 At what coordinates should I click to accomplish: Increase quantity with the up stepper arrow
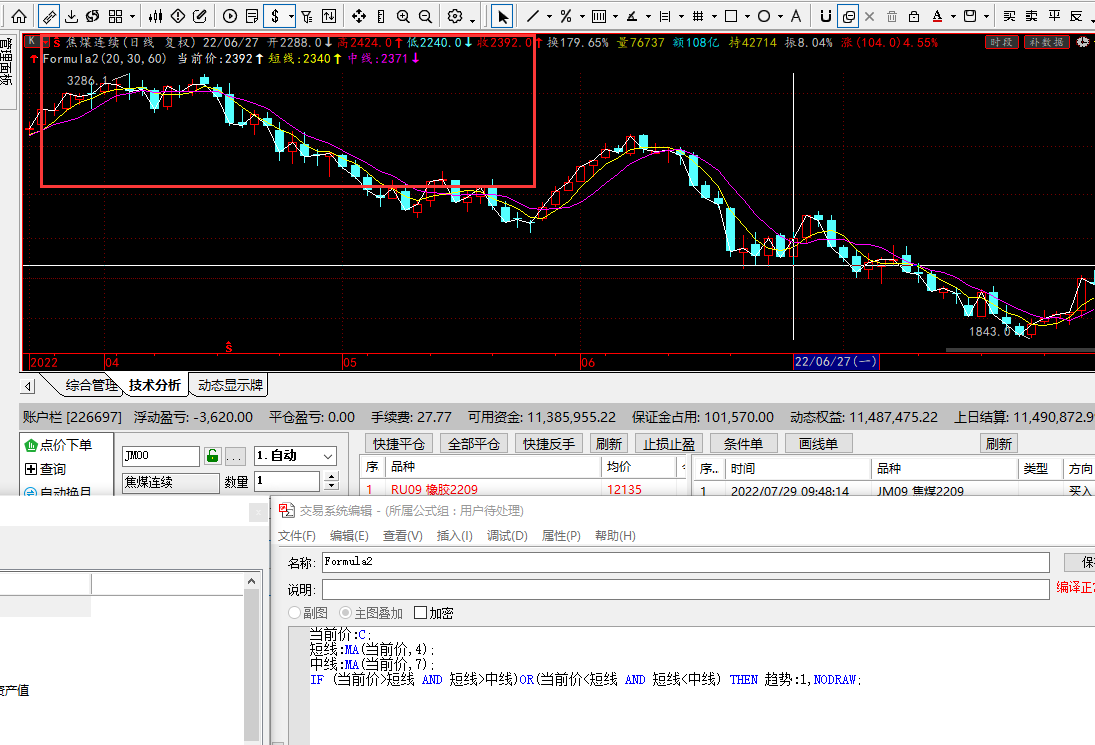[x=332, y=476]
